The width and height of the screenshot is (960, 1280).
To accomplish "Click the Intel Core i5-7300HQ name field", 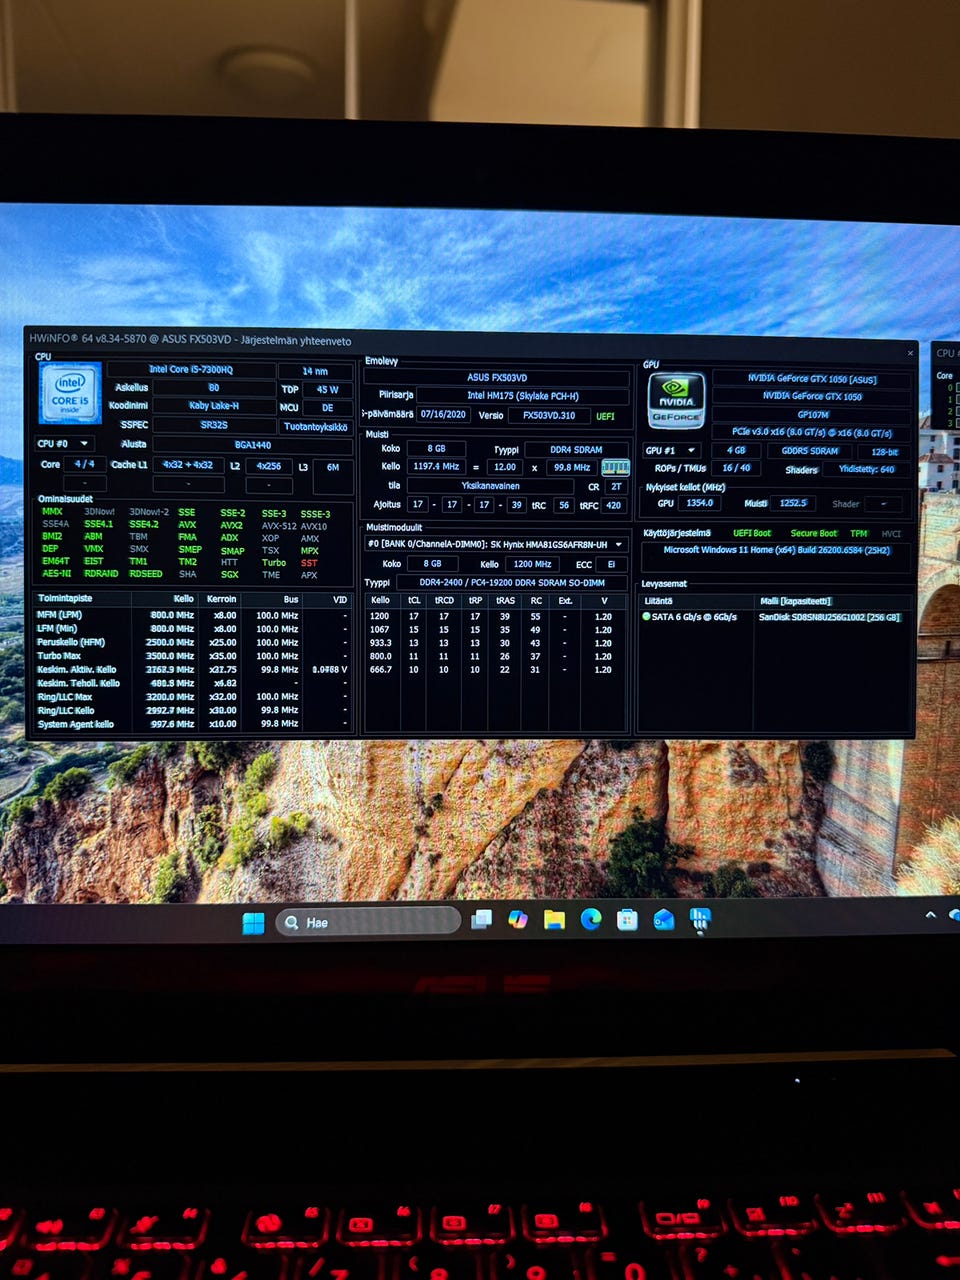I will coord(191,369).
